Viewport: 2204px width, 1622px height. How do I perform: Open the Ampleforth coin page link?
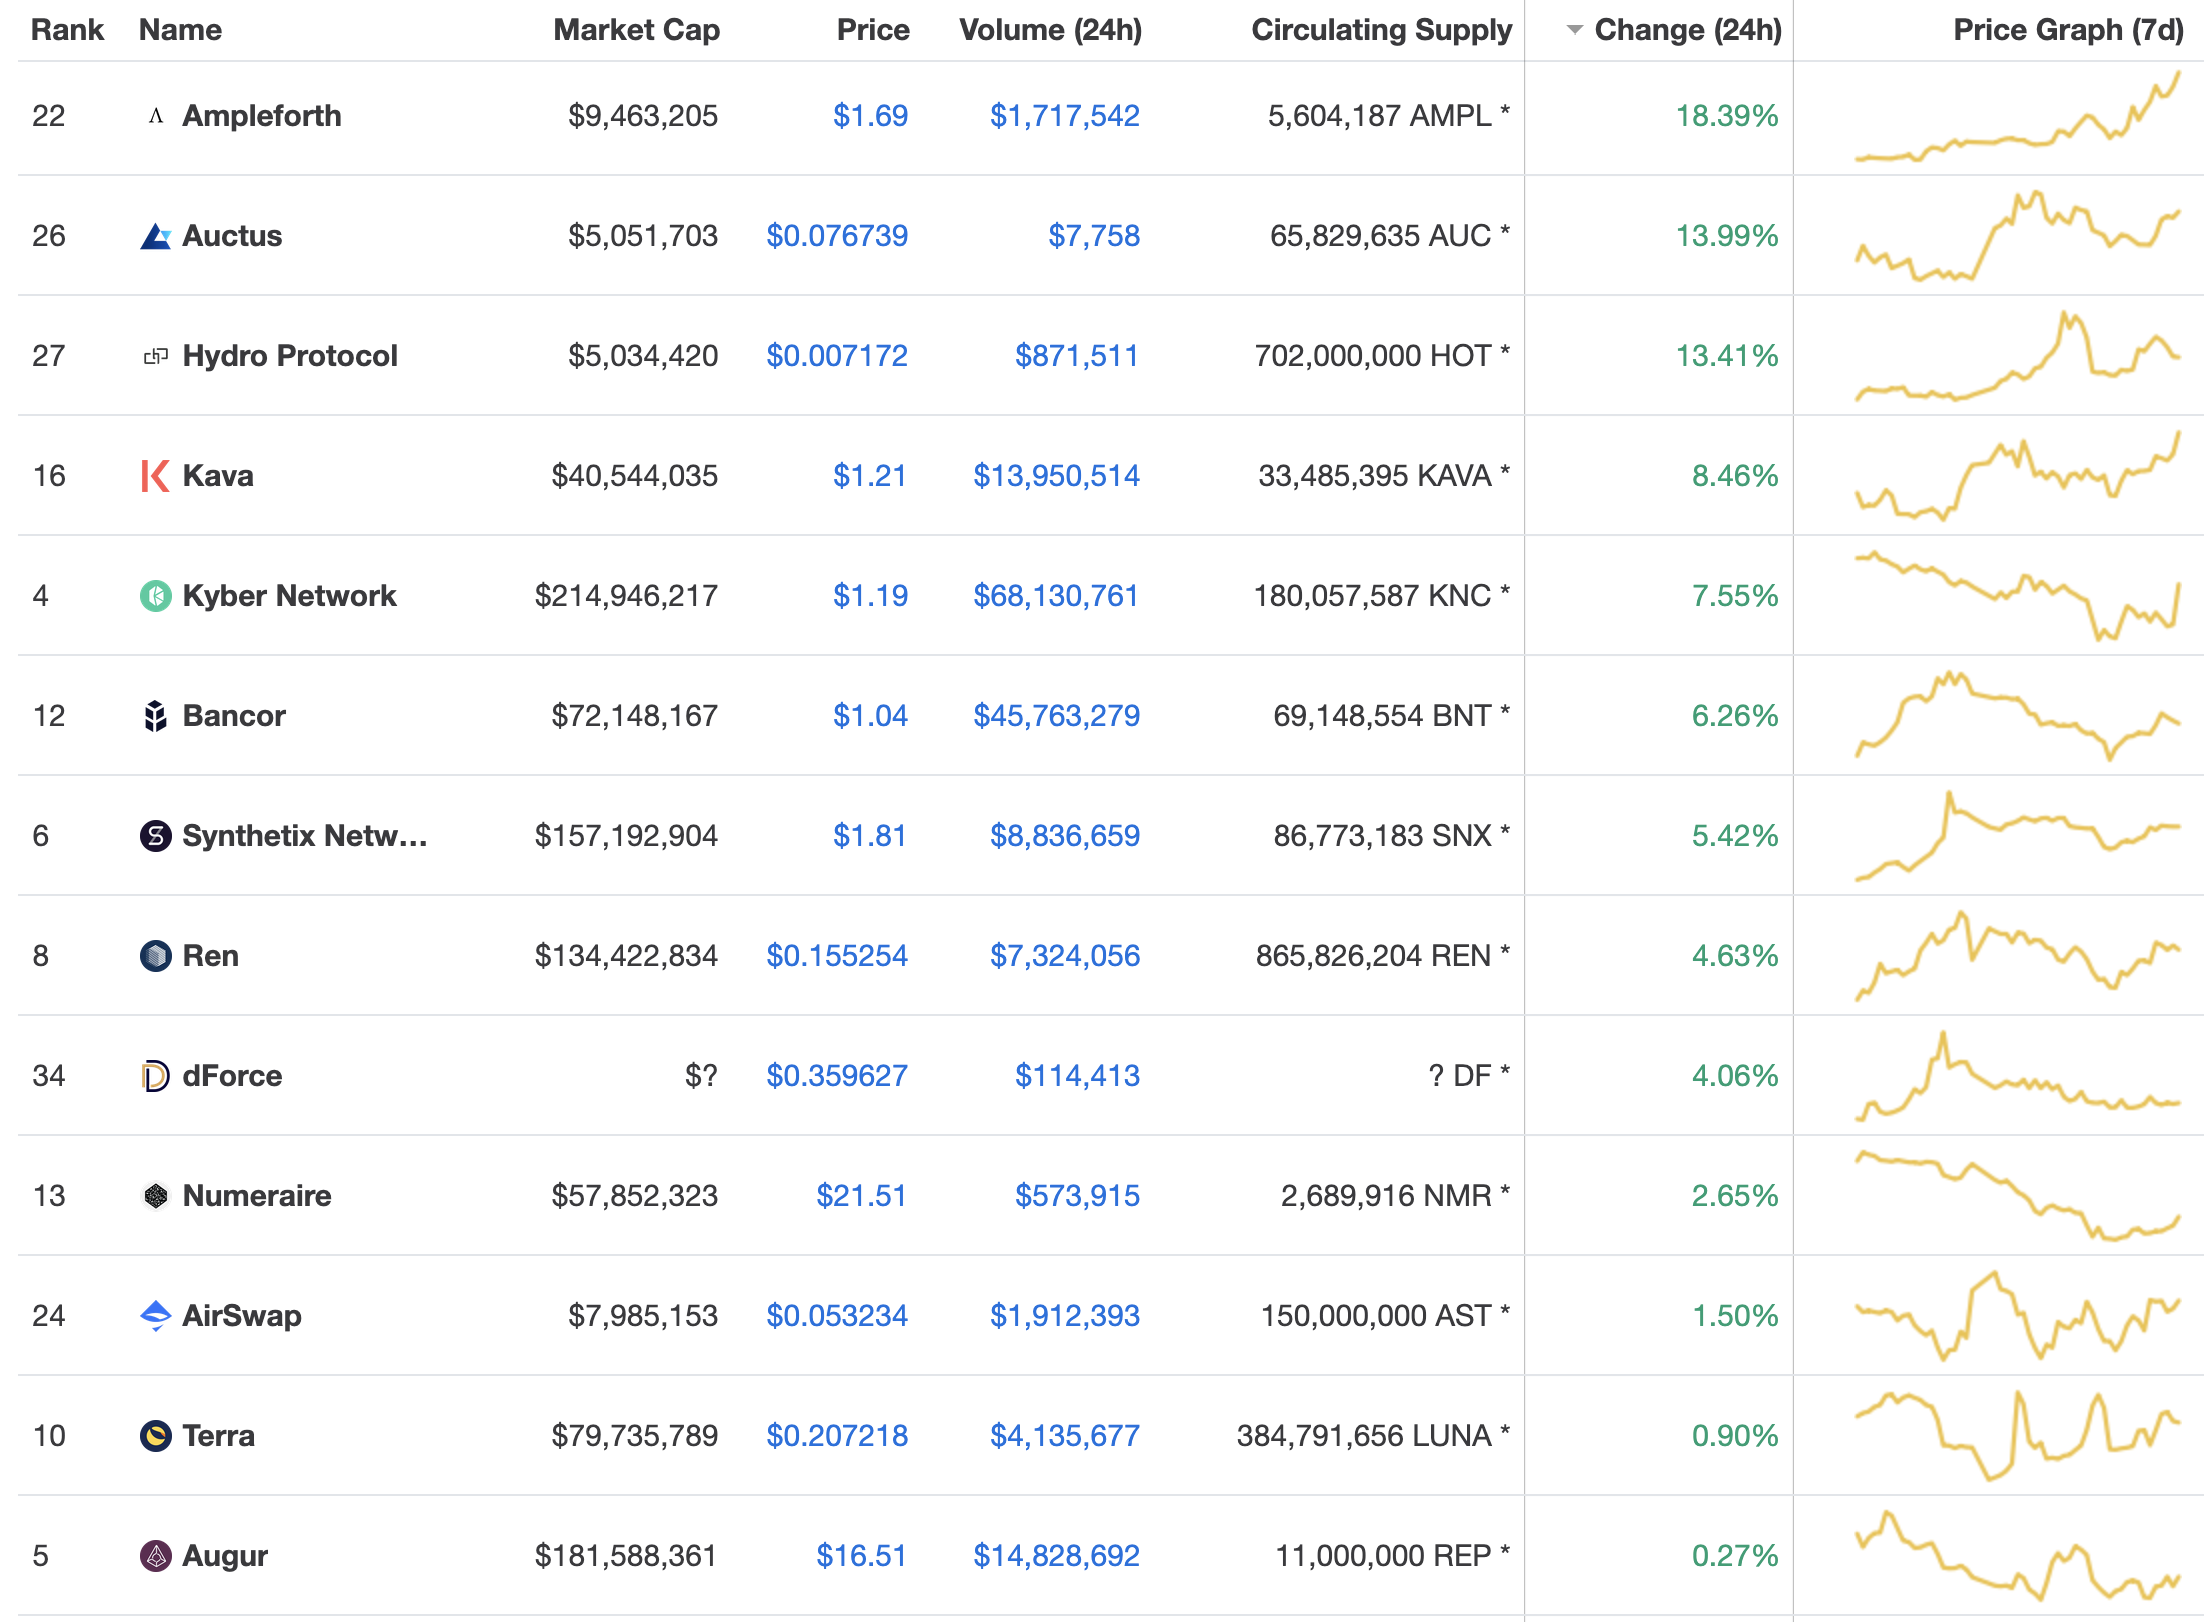pos(262,116)
